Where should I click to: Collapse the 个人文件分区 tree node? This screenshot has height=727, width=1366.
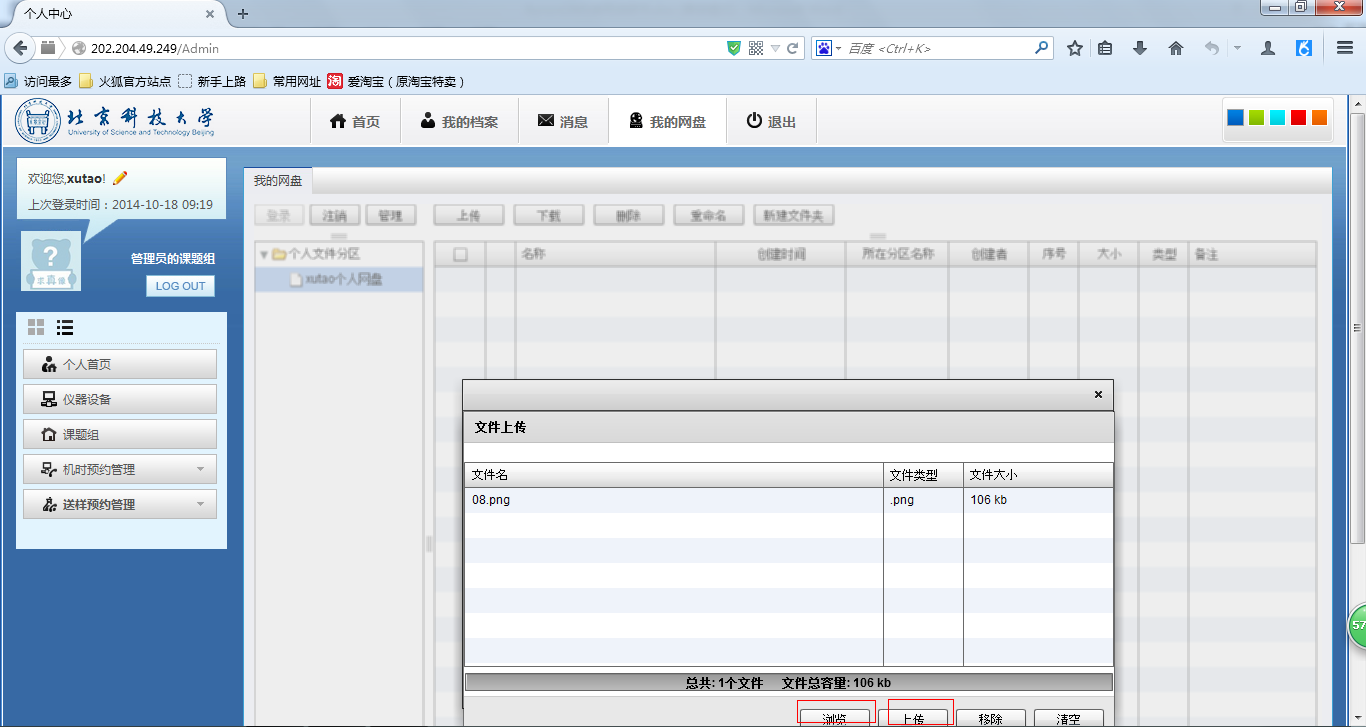(264, 255)
